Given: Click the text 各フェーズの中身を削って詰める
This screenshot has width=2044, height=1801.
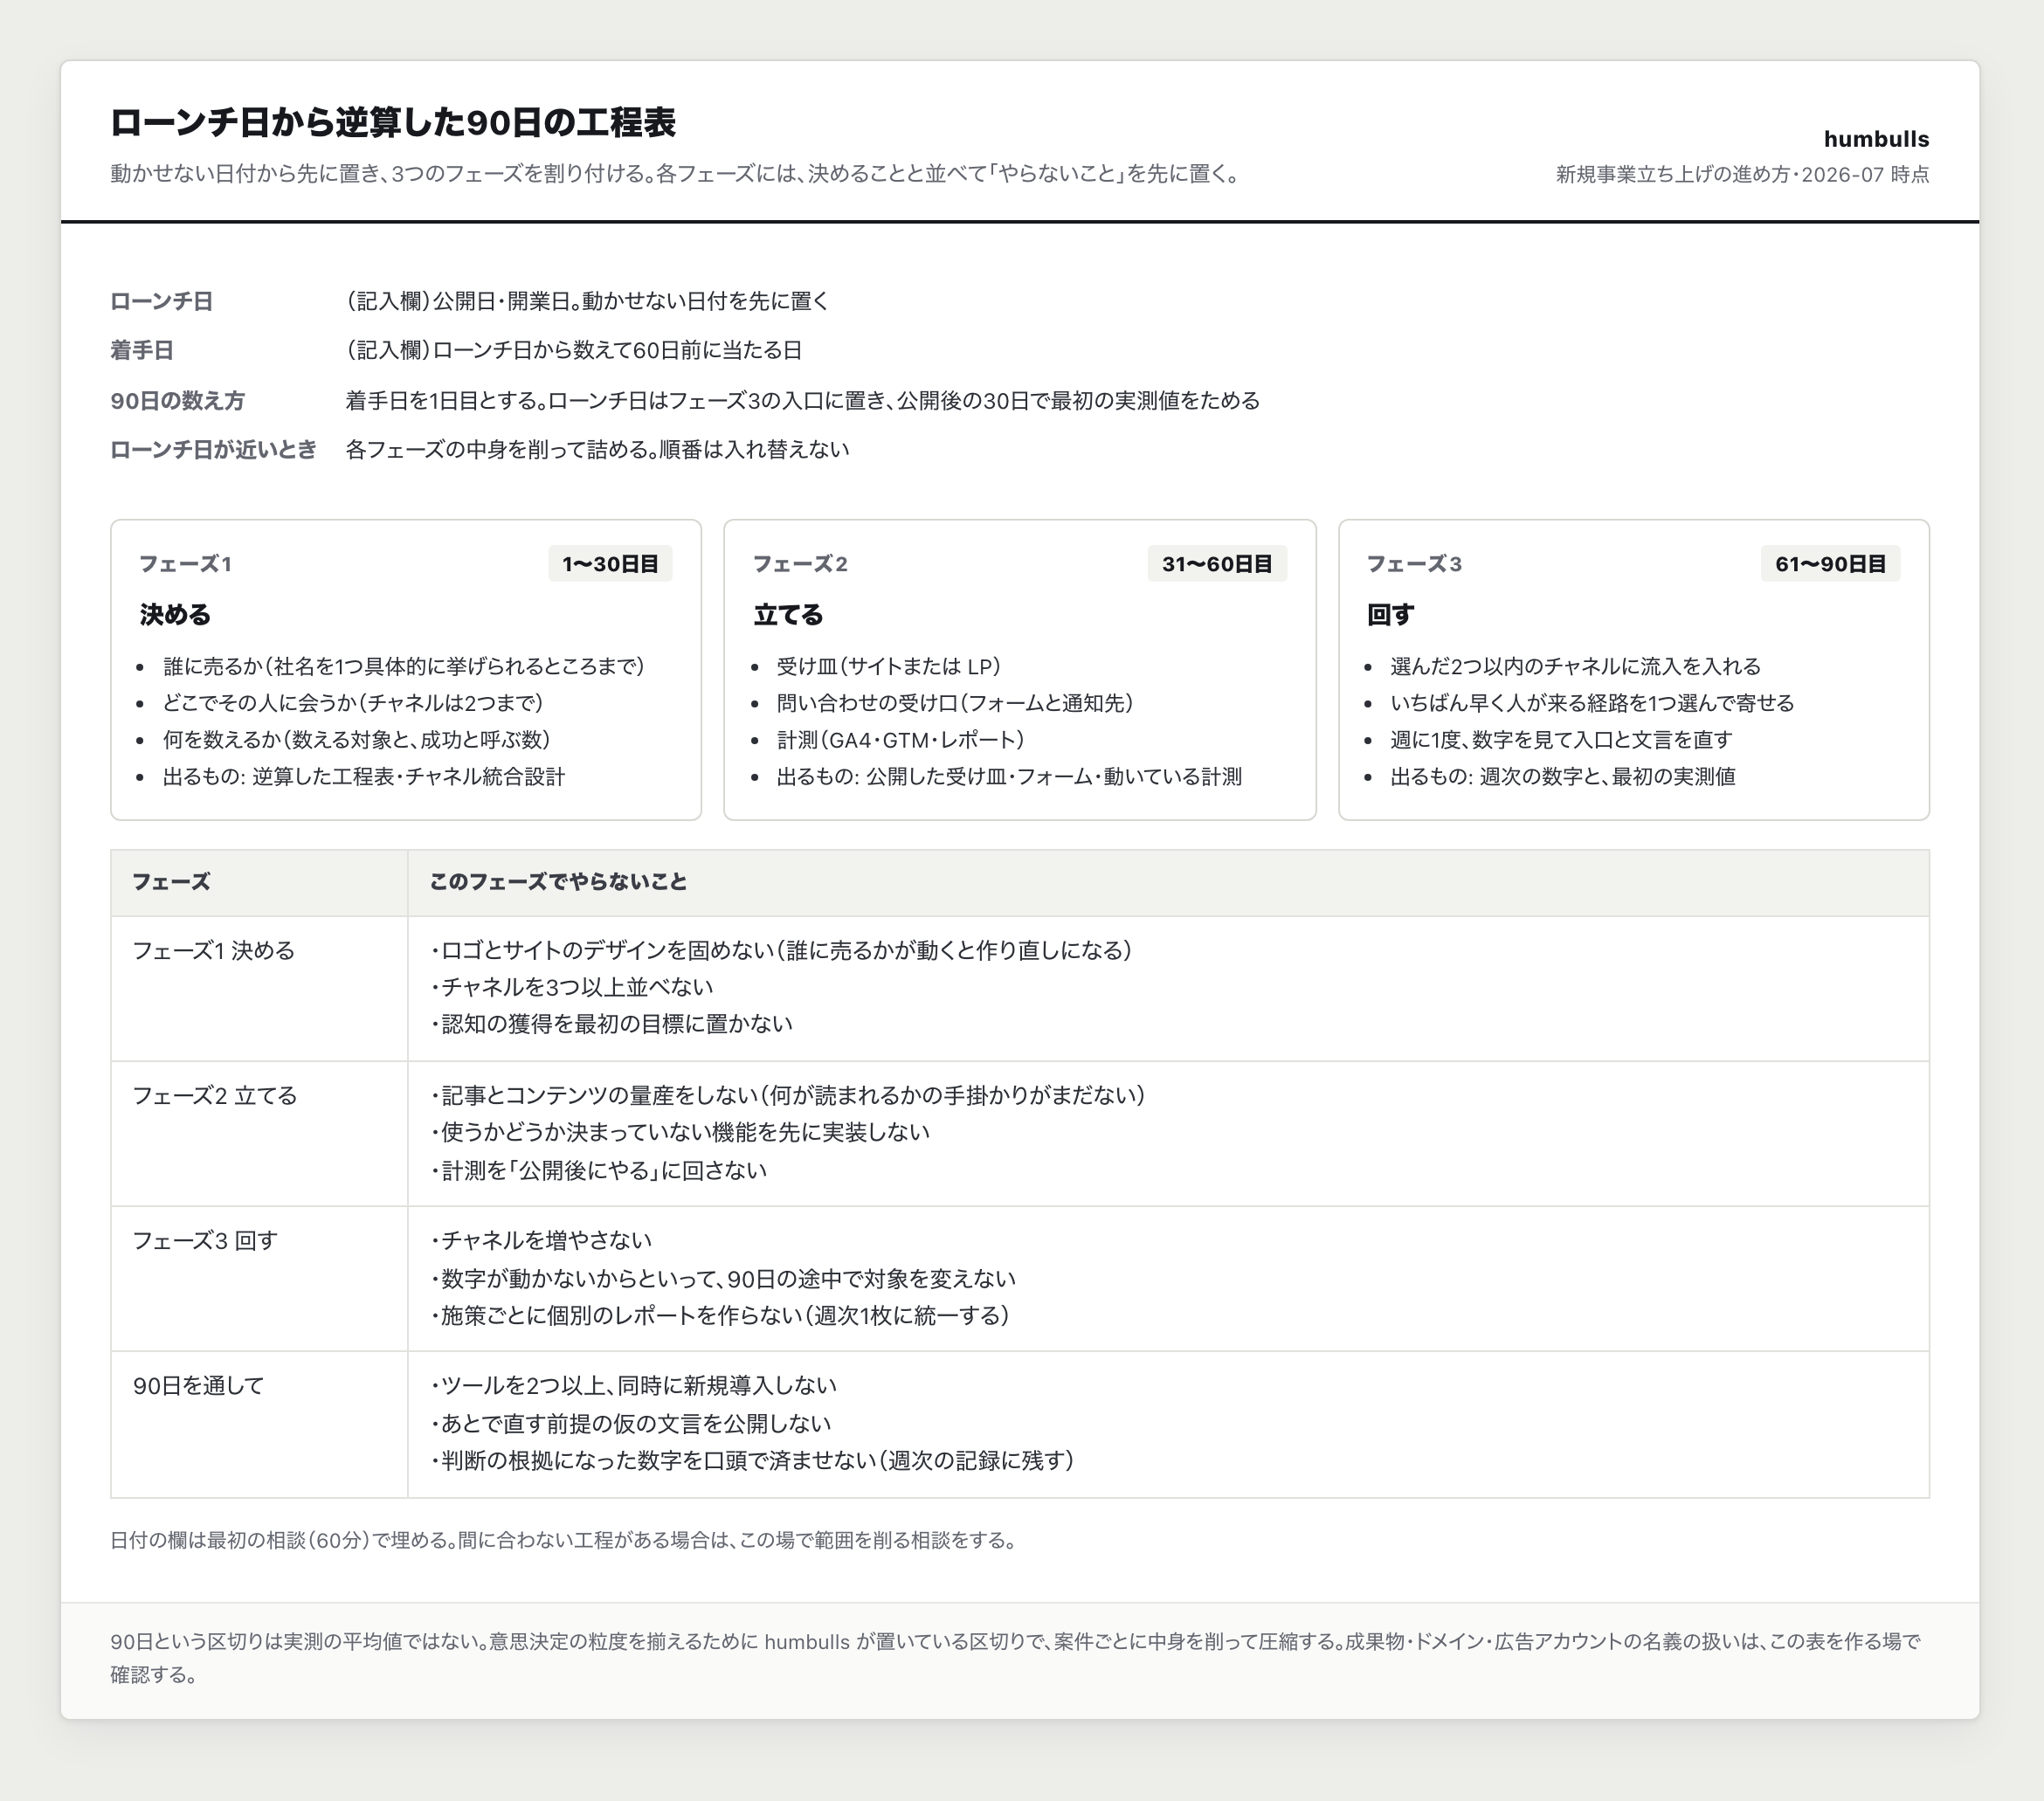Looking at the screenshot, I should [597, 450].
